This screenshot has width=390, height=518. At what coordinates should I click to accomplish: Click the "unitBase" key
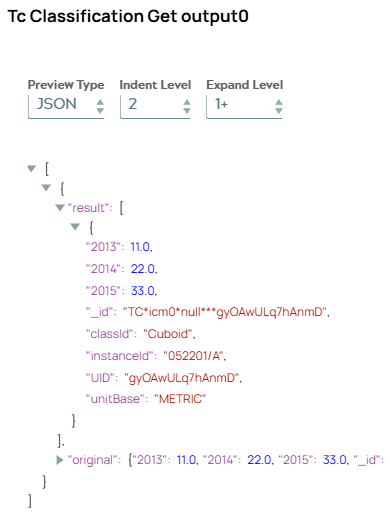click(x=115, y=399)
